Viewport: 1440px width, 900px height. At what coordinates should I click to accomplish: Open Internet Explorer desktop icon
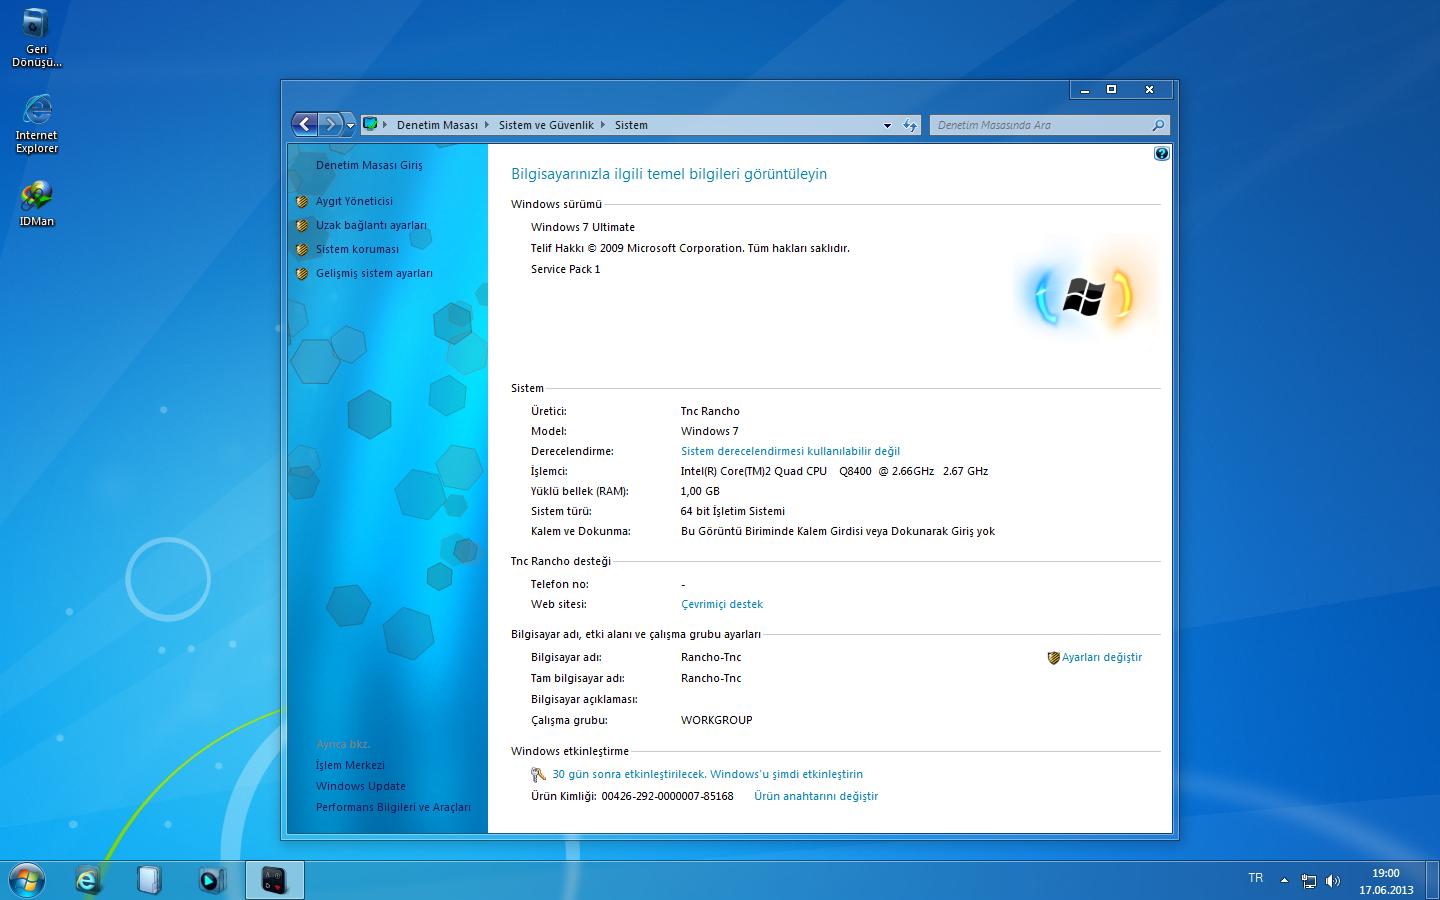click(x=37, y=123)
